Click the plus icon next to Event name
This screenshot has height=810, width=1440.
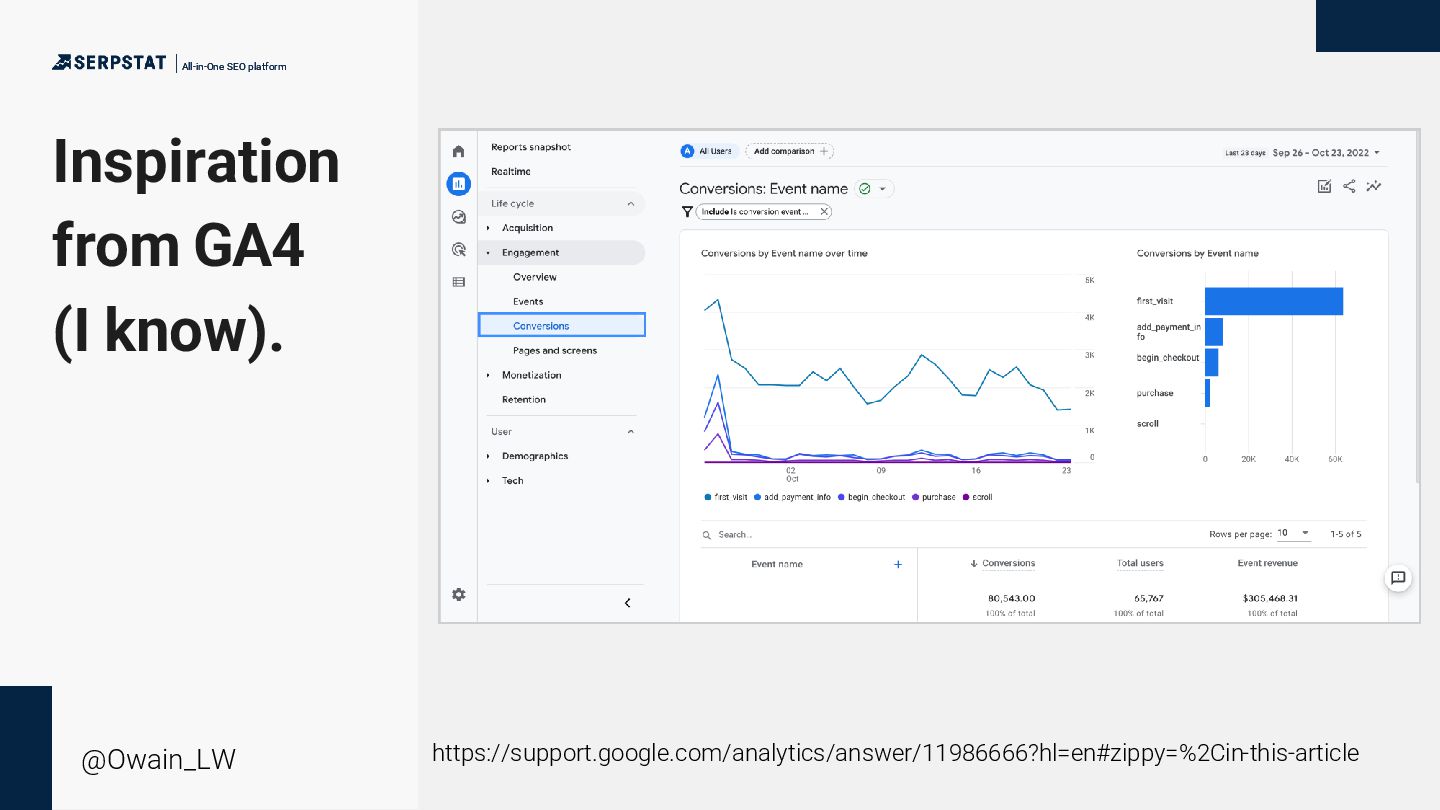tap(898, 564)
